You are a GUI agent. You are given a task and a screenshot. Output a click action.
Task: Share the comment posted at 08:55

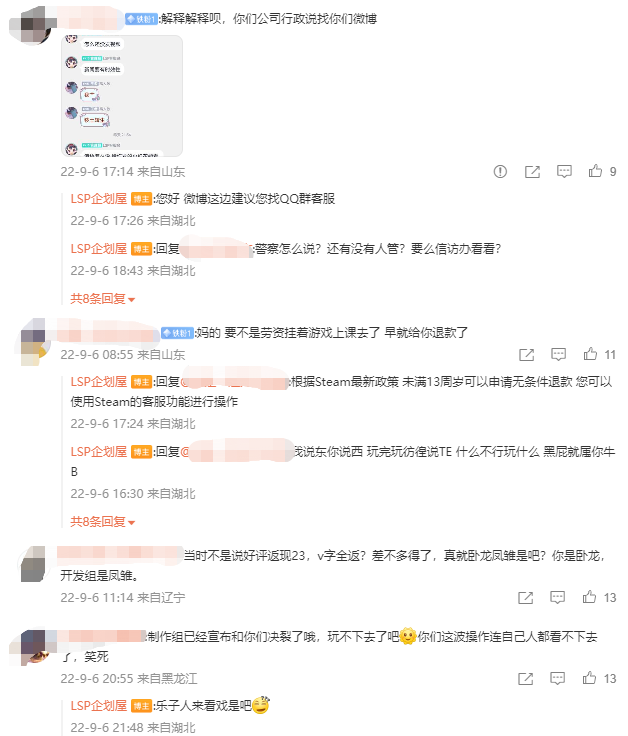526,355
